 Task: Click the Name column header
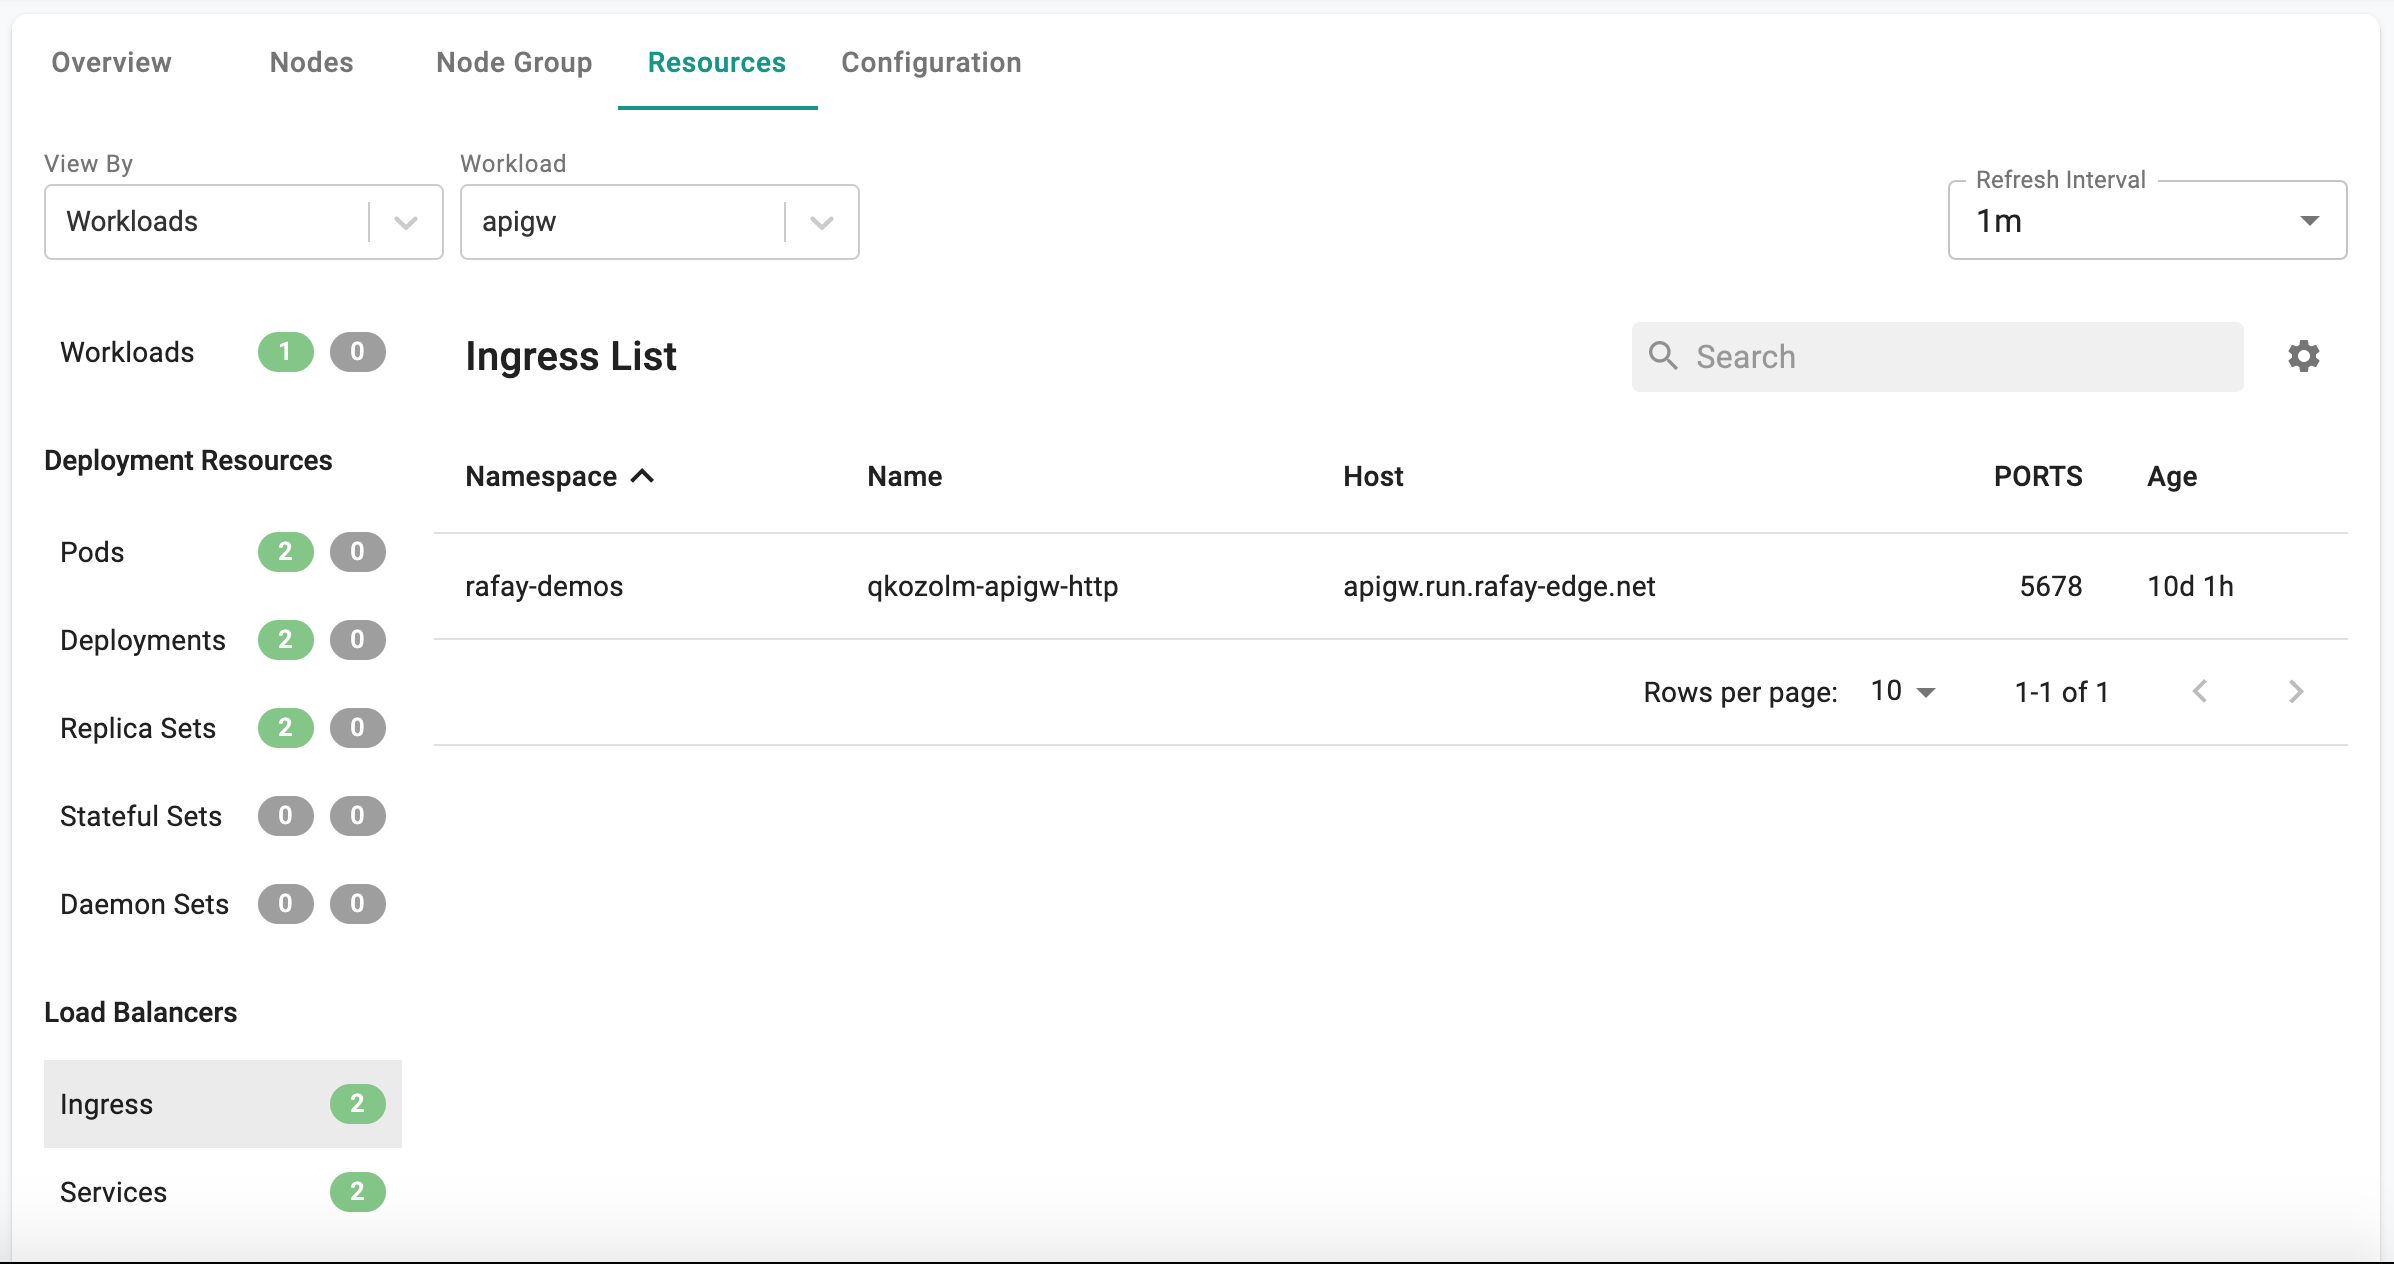(905, 476)
